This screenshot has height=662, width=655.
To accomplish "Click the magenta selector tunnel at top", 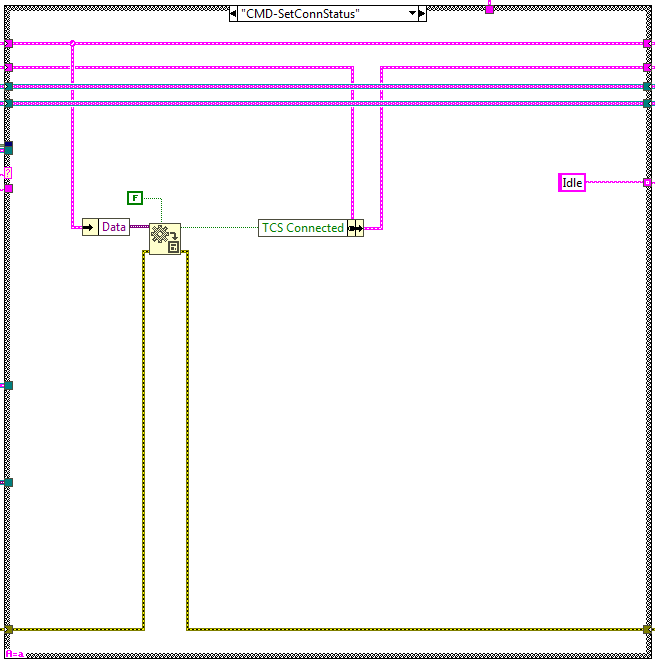I will [x=489, y=9].
